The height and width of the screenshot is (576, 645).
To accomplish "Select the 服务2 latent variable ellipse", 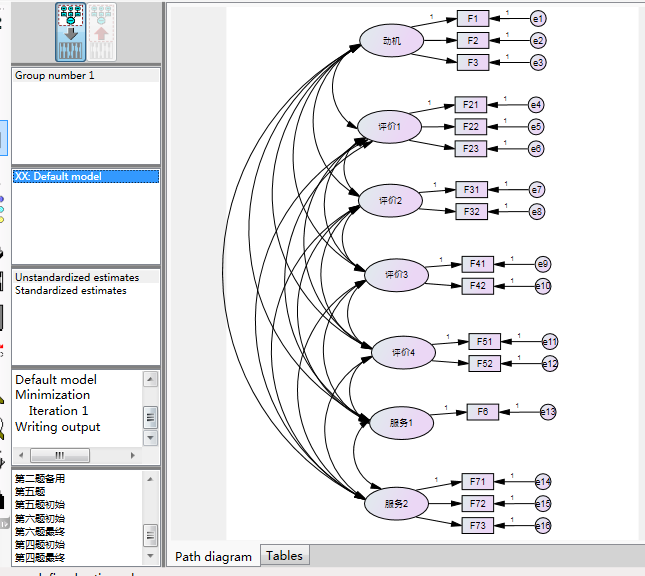I will (x=396, y=504).
